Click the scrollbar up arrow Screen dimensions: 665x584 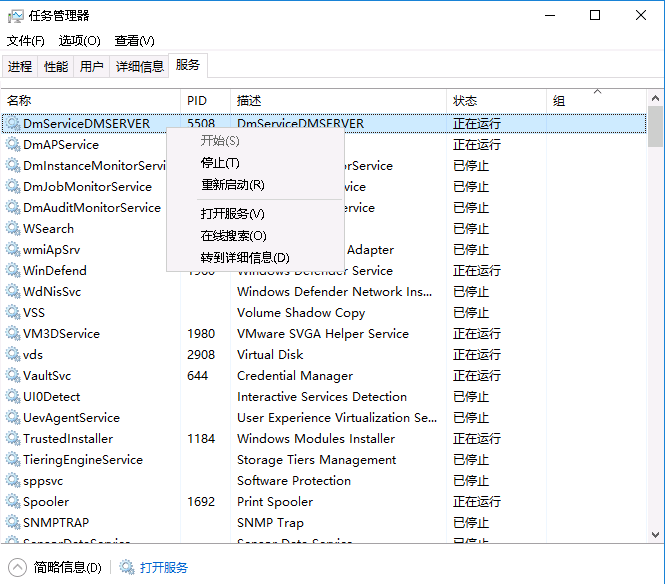click(x=655, y=98)
